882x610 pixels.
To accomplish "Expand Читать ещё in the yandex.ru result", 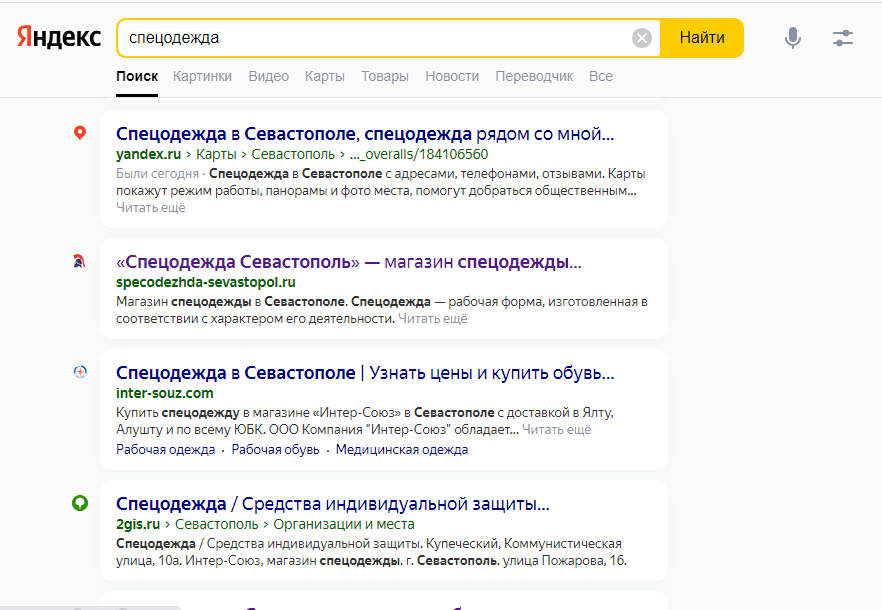I will [x=150, y=208].
